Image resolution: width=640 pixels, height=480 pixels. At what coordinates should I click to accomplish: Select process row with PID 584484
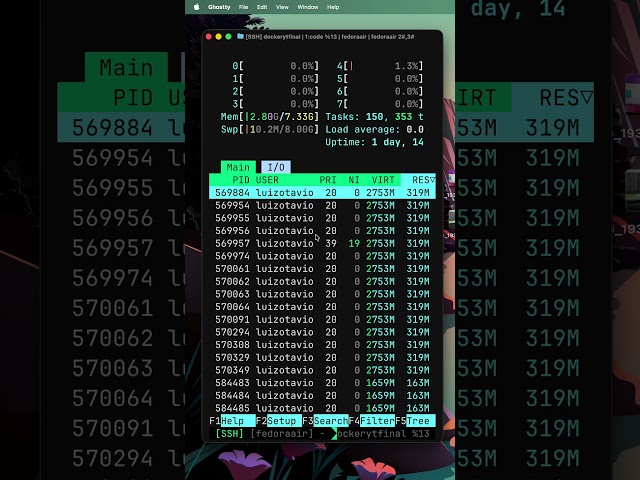click(x=322, y=395)
